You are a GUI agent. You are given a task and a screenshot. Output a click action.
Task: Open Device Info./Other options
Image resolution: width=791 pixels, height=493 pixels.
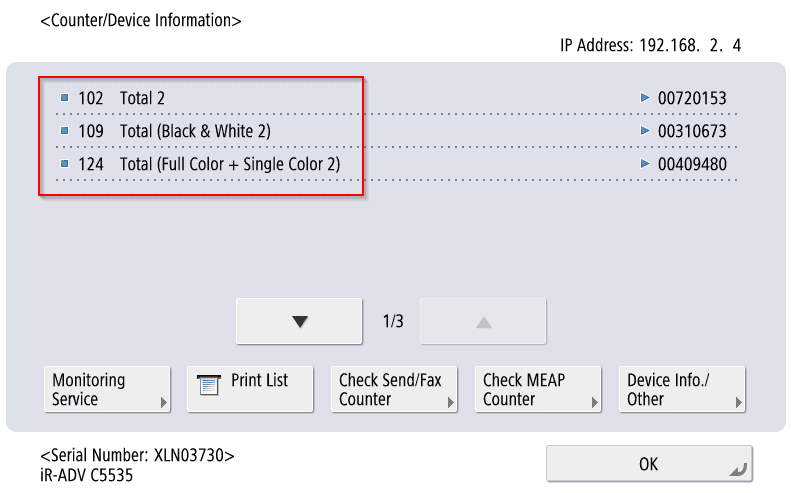click(682, 390)
